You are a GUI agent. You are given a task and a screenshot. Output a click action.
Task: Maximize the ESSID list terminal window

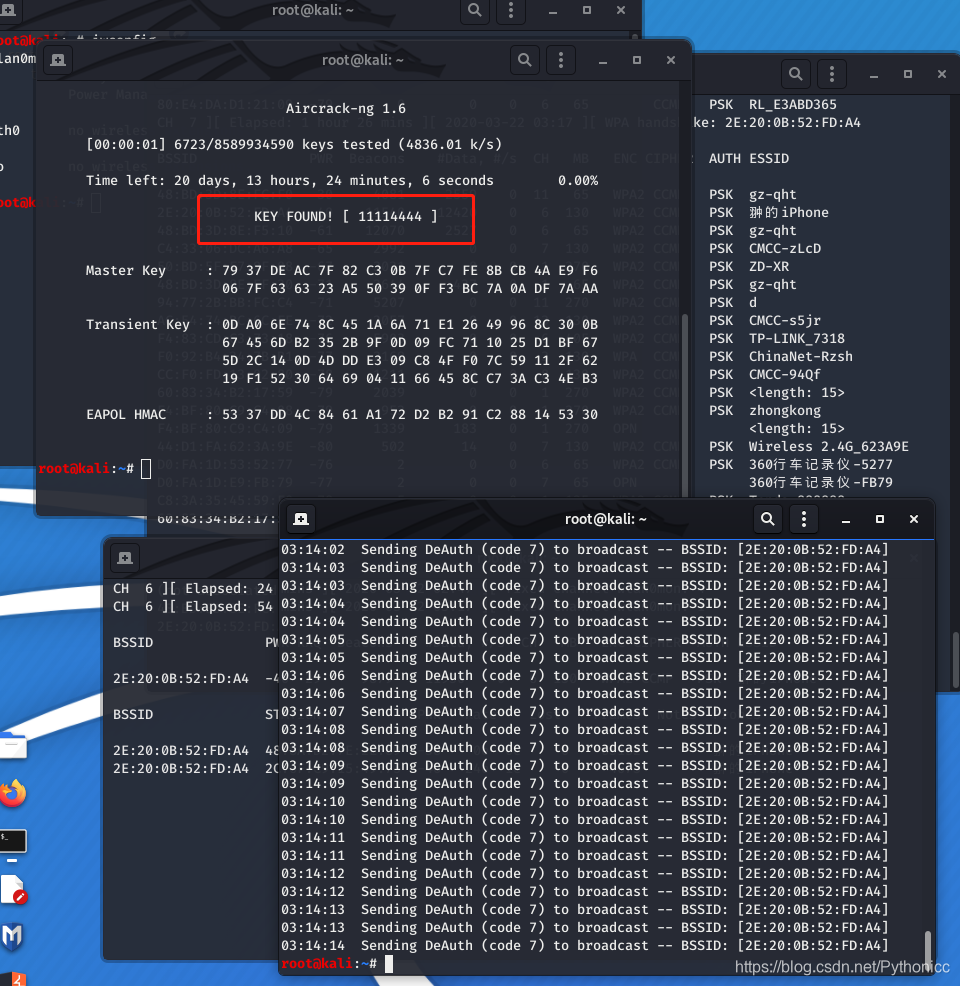click(x=907, y=74)
